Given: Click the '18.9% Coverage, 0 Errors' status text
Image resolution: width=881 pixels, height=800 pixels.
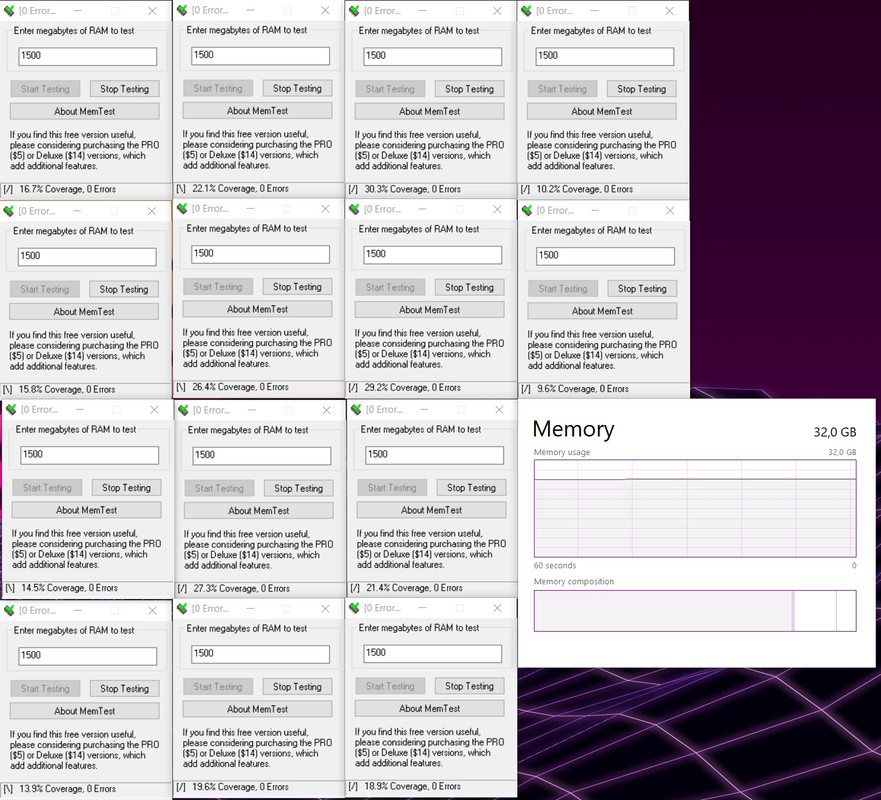Looking at the screenshot, I should [412, 787].
